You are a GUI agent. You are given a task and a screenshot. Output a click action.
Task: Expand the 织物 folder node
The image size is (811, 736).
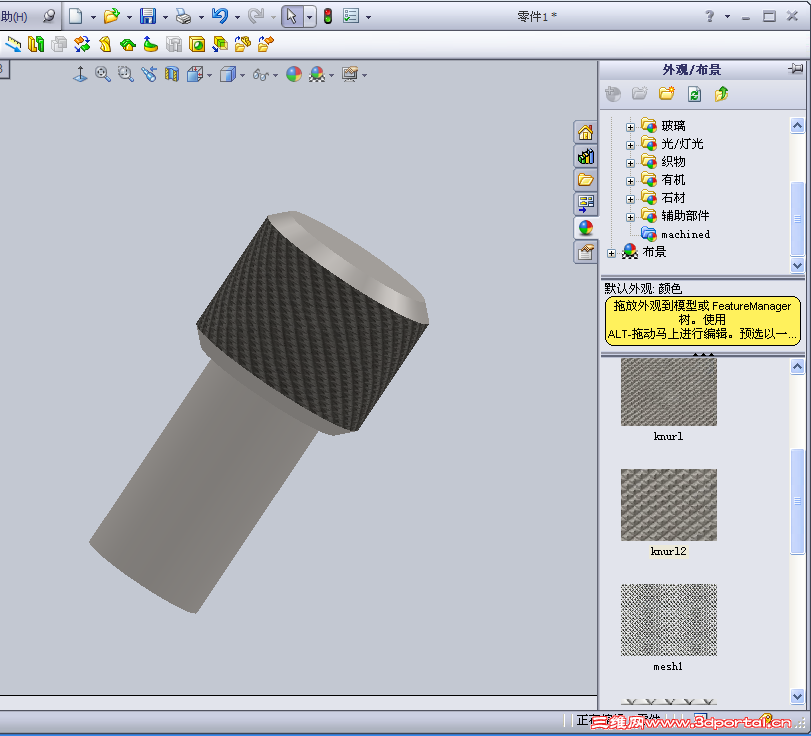tap(630, 163)
